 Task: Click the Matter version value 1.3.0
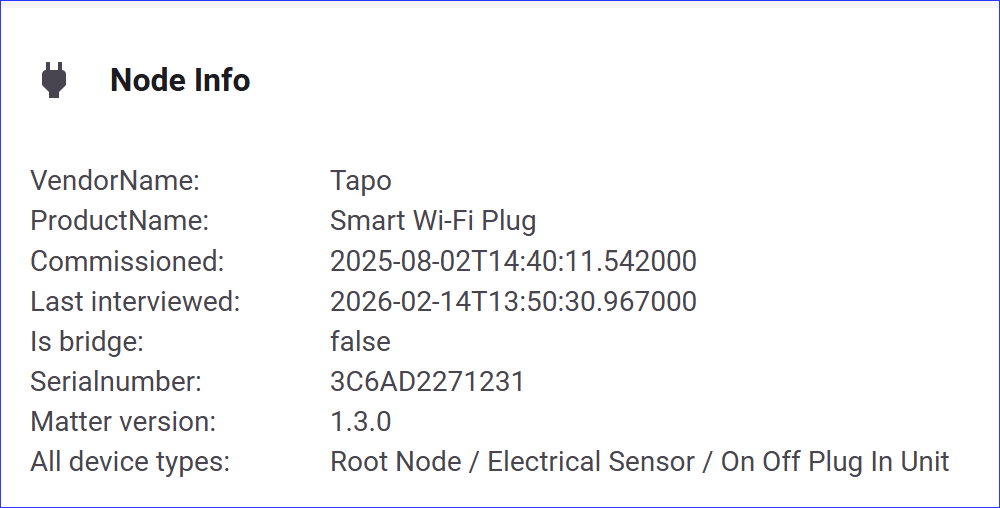pos(360,422)
